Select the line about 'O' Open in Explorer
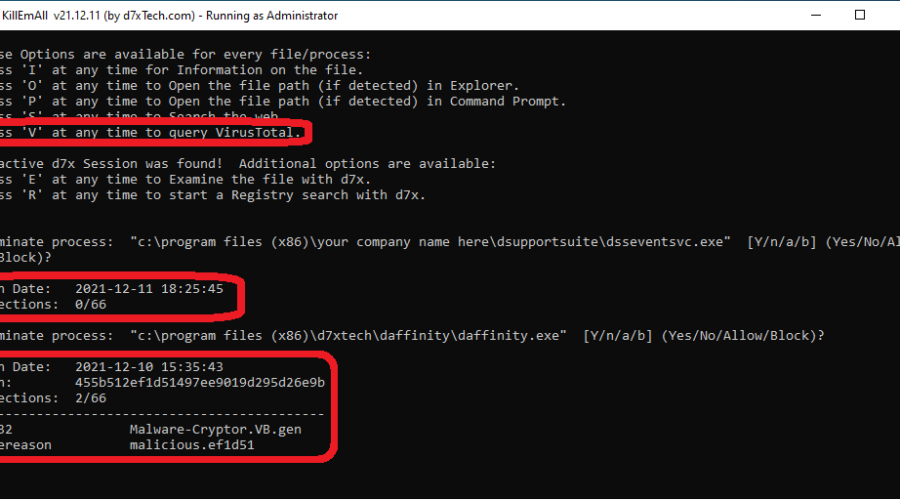Screen dimensions: 900x500 [259, 86]
